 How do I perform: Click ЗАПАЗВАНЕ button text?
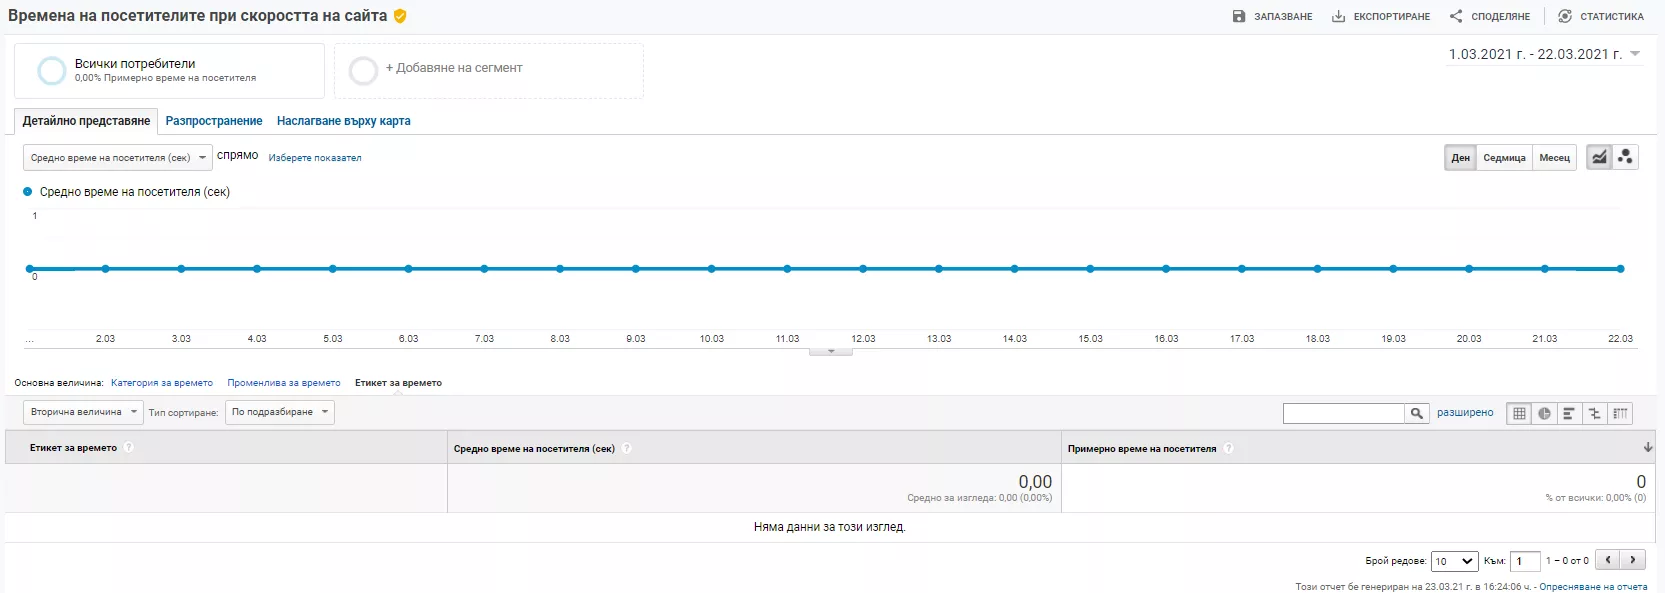pyautogui.click(x=1283, y=17)
